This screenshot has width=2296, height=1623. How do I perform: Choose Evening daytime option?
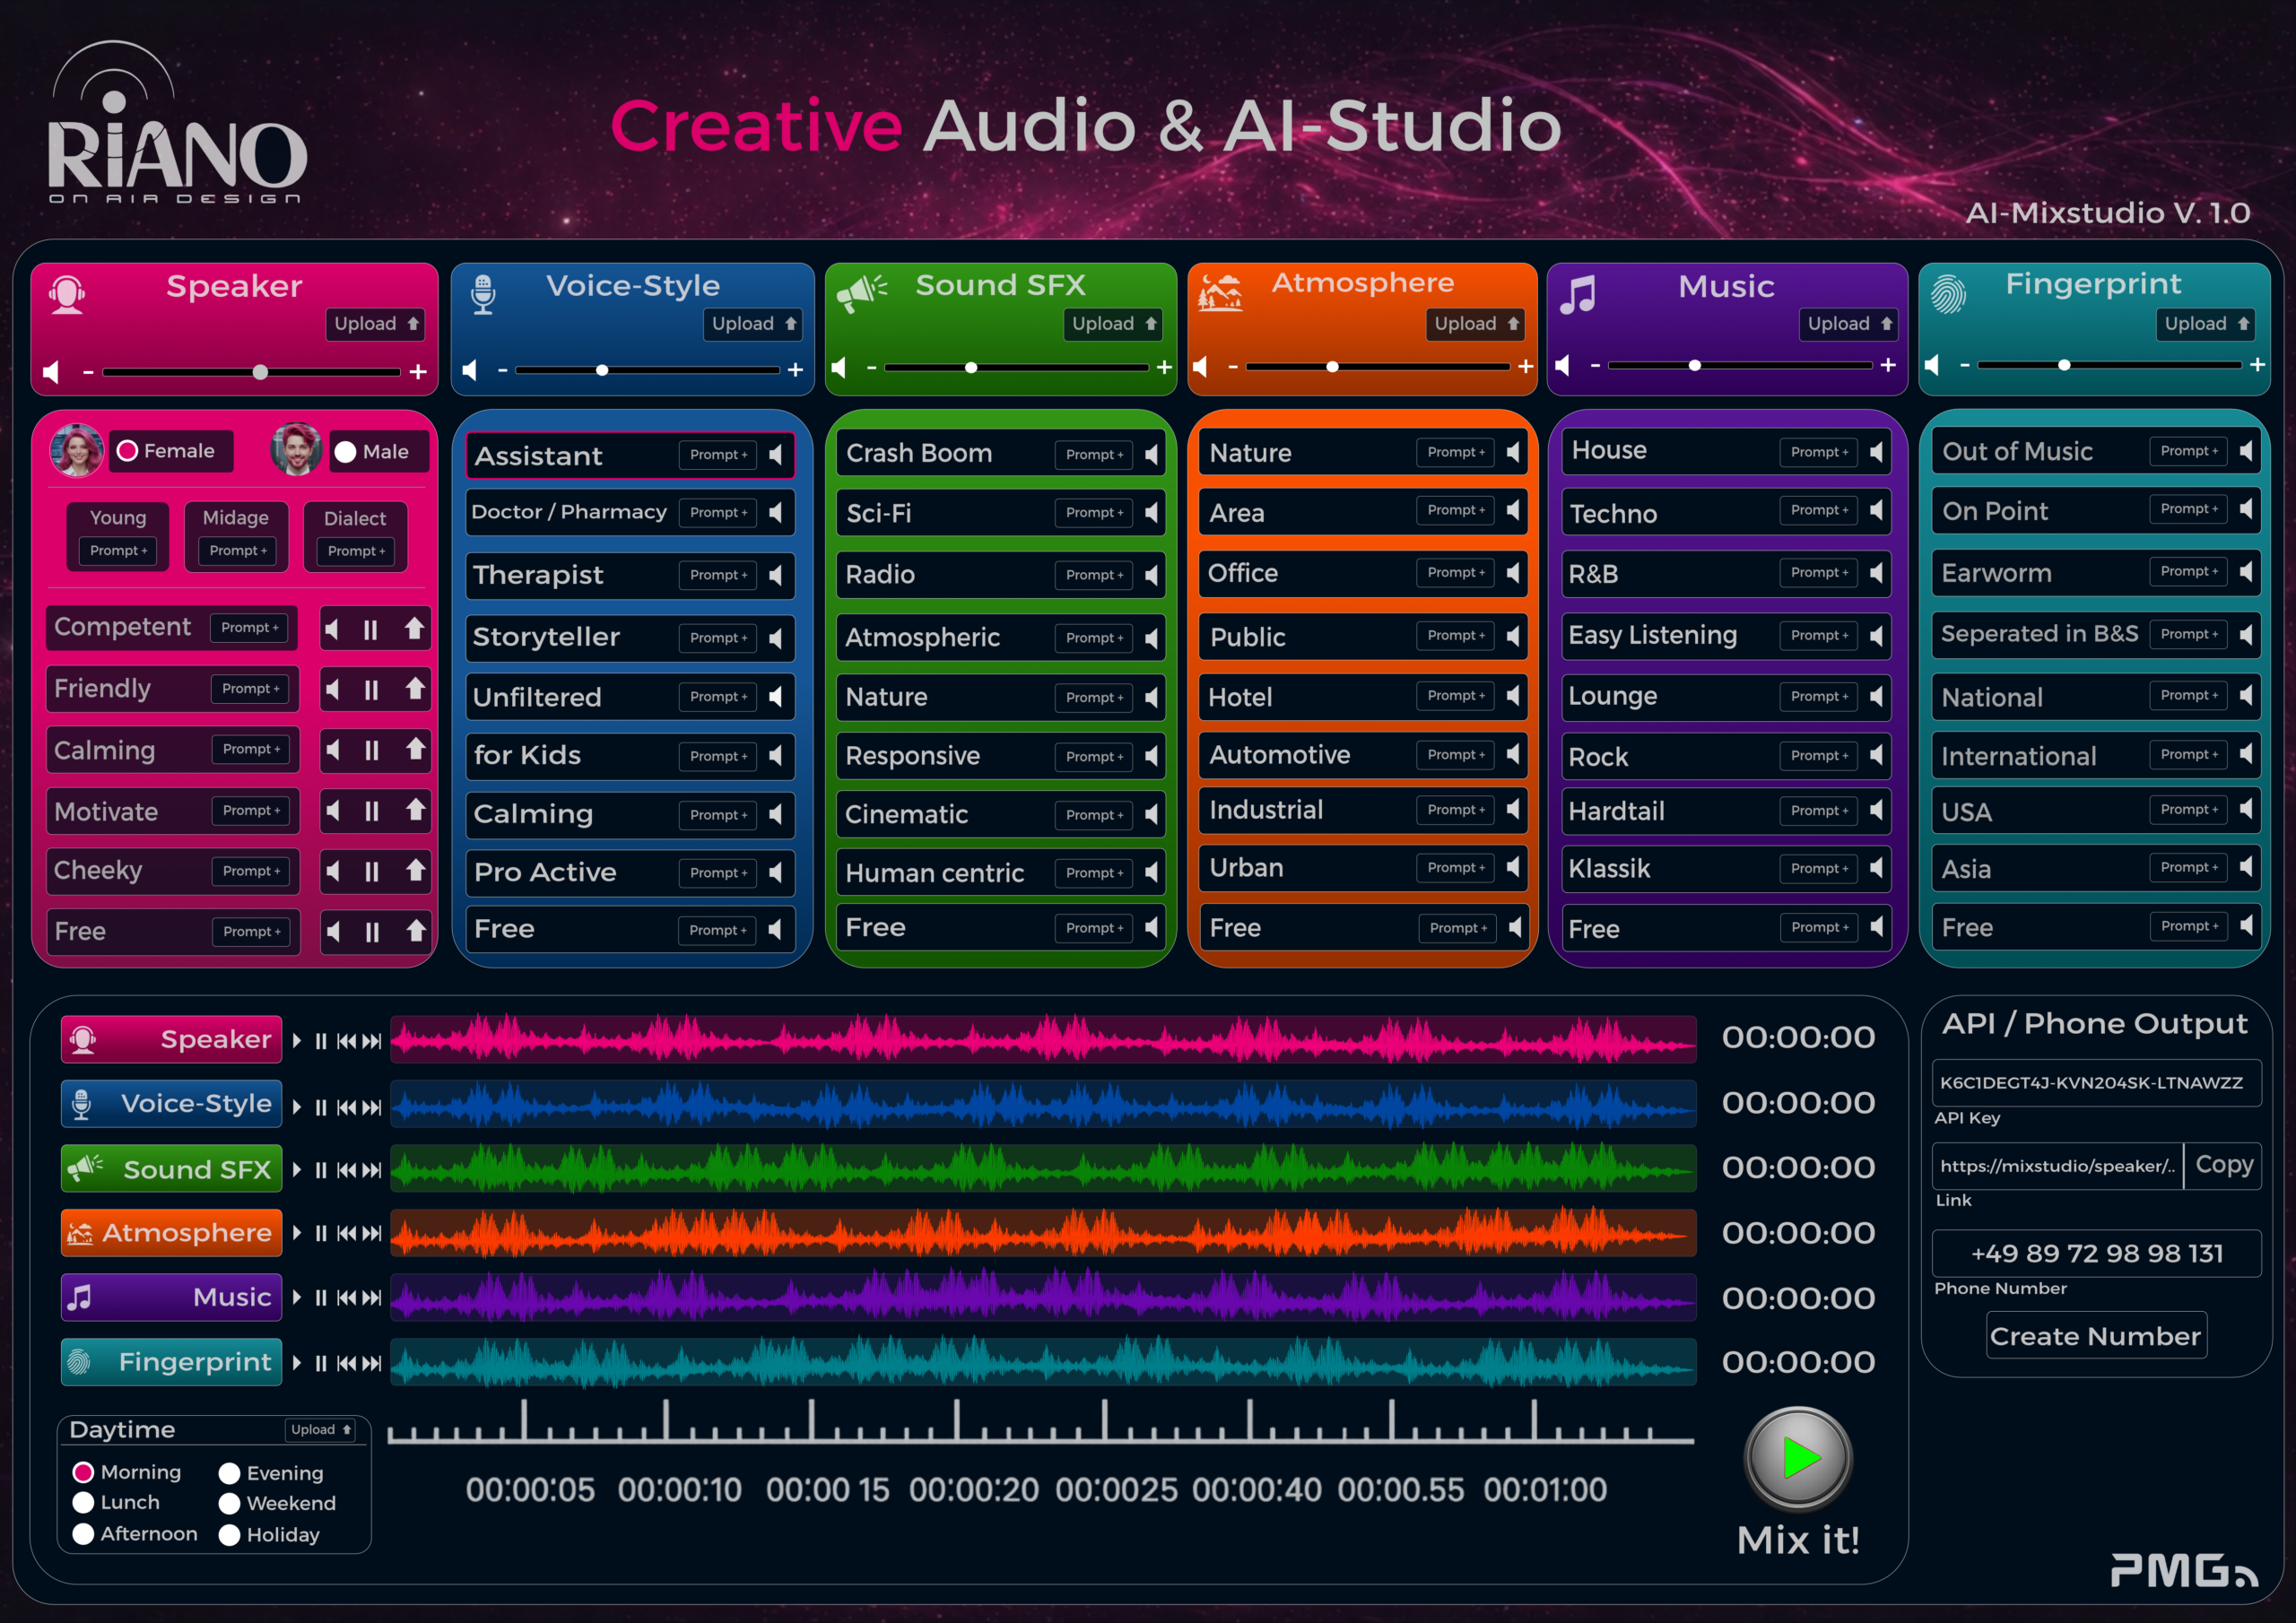click(x=230, y=1473)
